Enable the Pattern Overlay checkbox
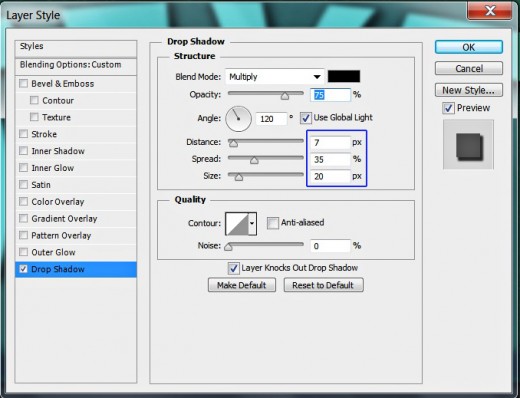The image size is (520, 398). coord(23,235)
